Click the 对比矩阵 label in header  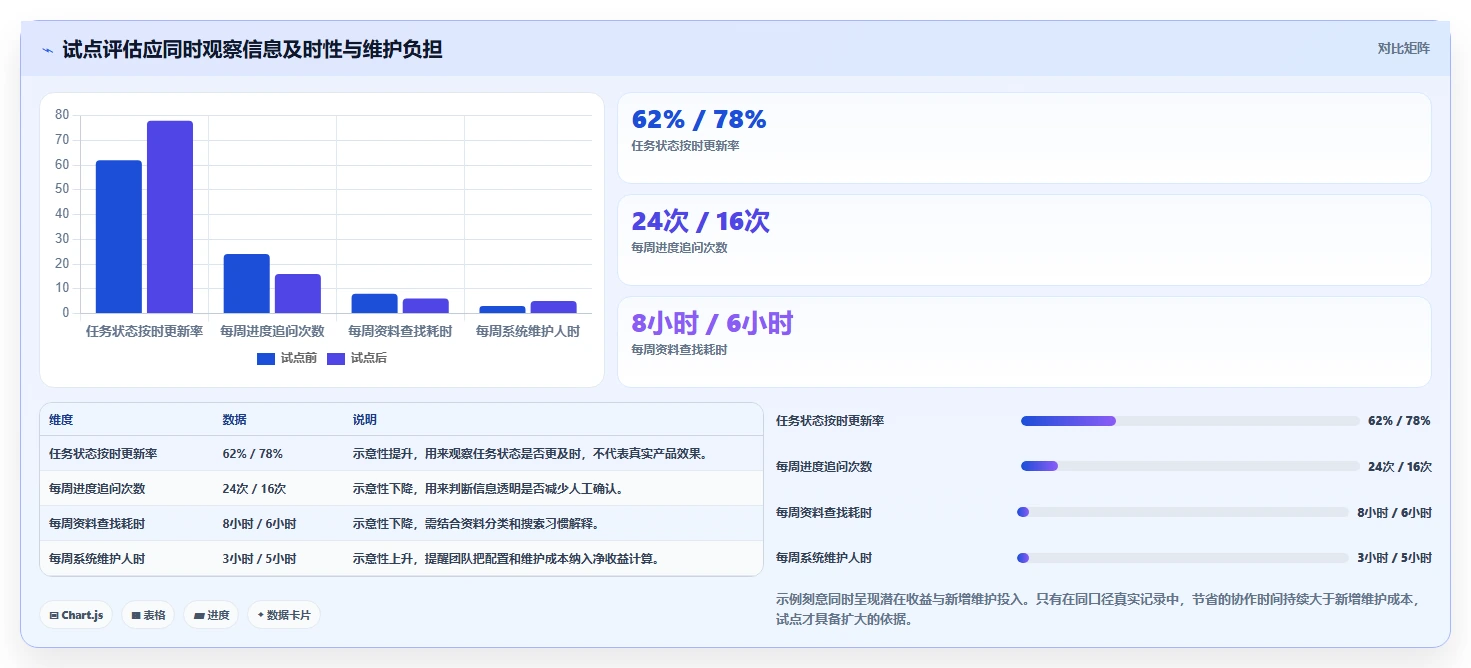pyautogui.click(x=1404, y=48)
